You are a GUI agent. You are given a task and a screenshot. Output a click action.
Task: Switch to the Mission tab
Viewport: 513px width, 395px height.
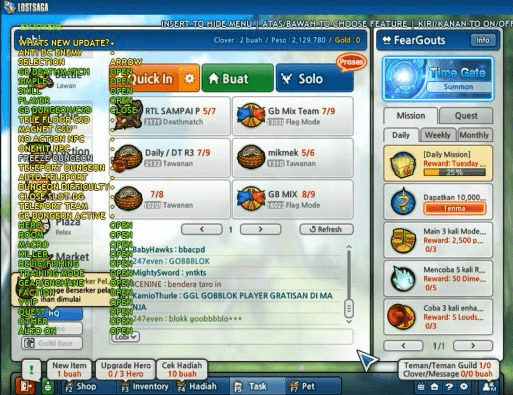[411, 116]
